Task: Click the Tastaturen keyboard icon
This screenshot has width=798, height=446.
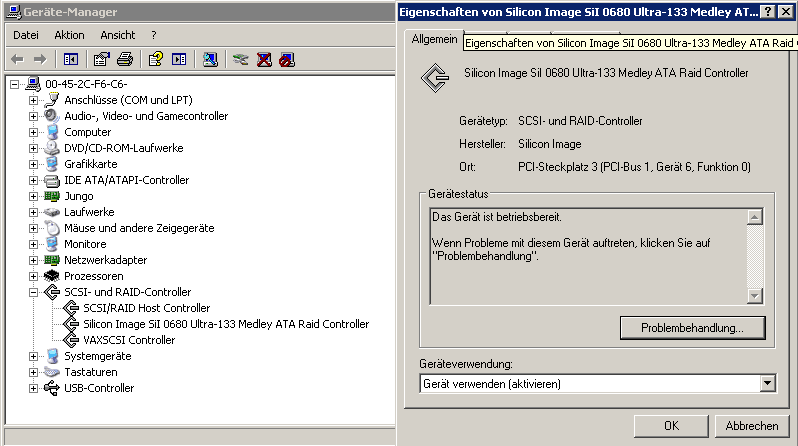Action: pyautogui.click(x=52, y=372)
